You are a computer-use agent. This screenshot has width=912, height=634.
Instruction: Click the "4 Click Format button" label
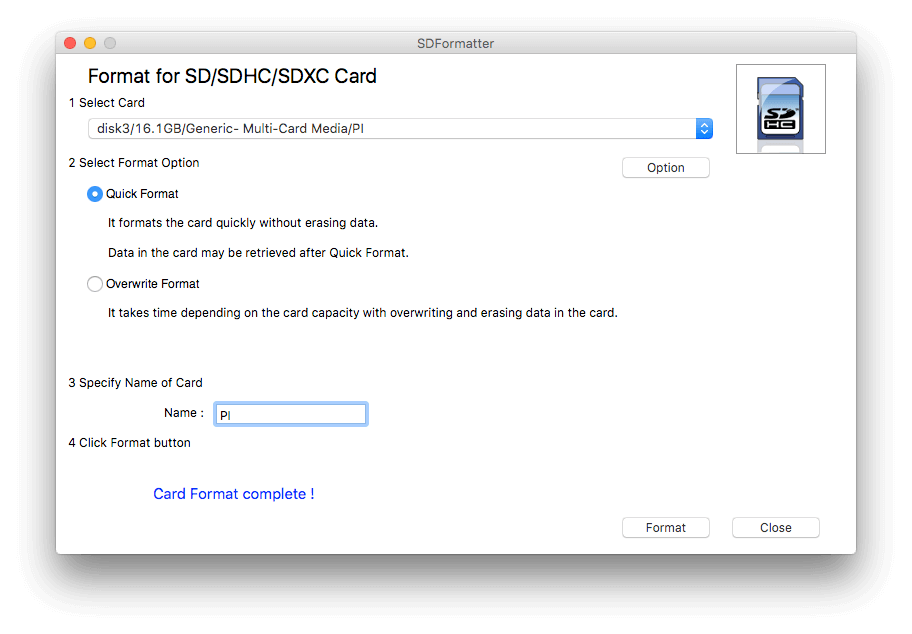tap(129, 443)
